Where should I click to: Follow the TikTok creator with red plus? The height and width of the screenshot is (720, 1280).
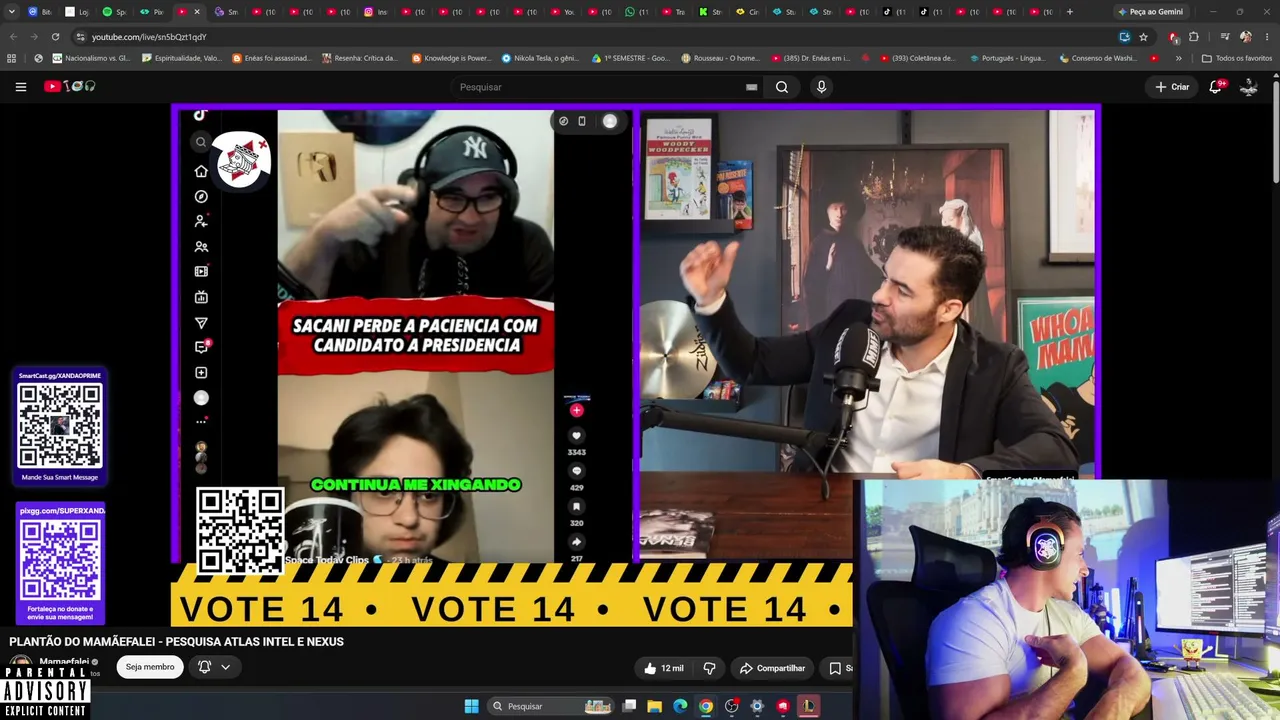576,410
